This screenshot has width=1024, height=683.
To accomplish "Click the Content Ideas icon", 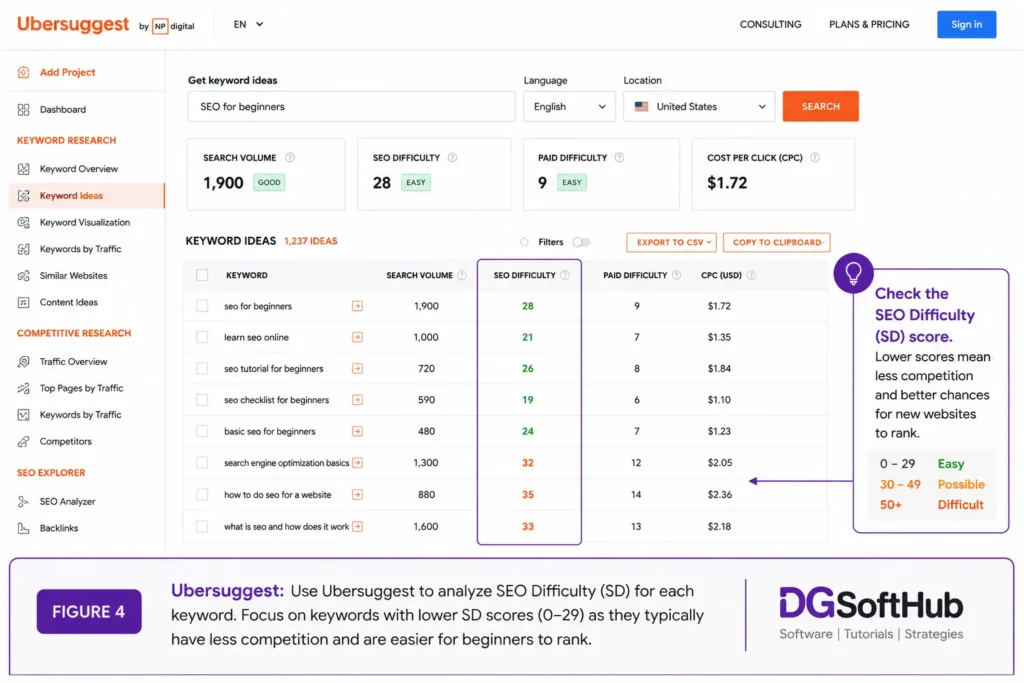I will (x=24, y=302).
